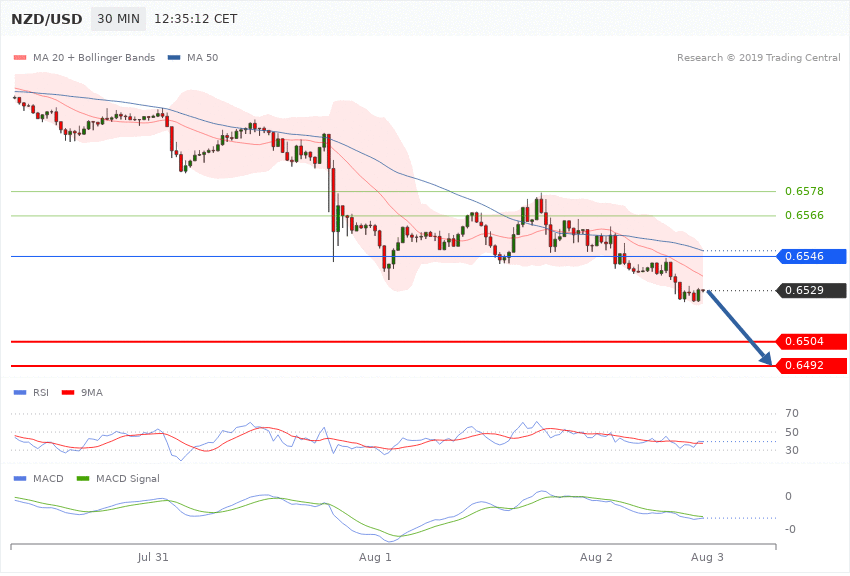The height and width of the screenshot is (576, 850).
Task: Click the 0.6578 resistance level label
Action: (804, 191)
